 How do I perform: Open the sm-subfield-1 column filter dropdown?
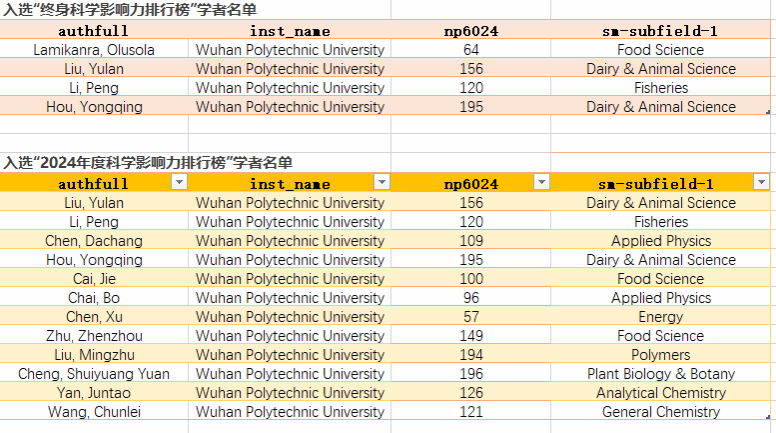tap(761, 182)
